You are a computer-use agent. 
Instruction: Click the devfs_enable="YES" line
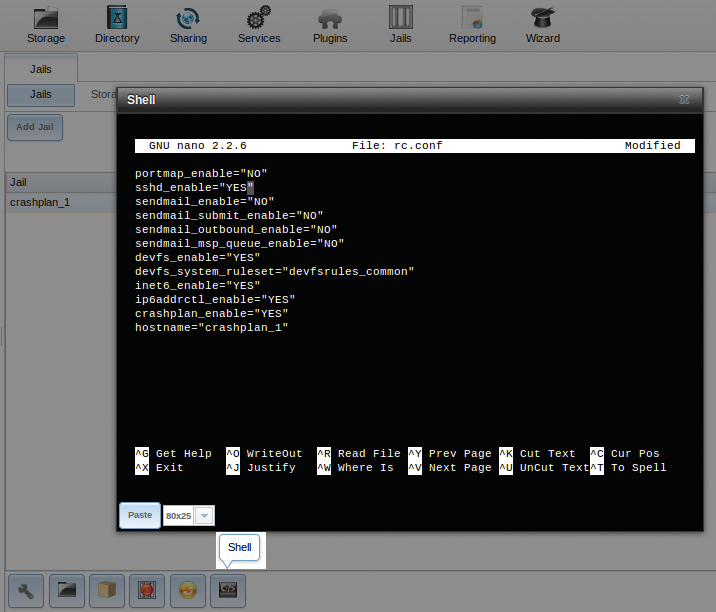[x=198, y=258]
